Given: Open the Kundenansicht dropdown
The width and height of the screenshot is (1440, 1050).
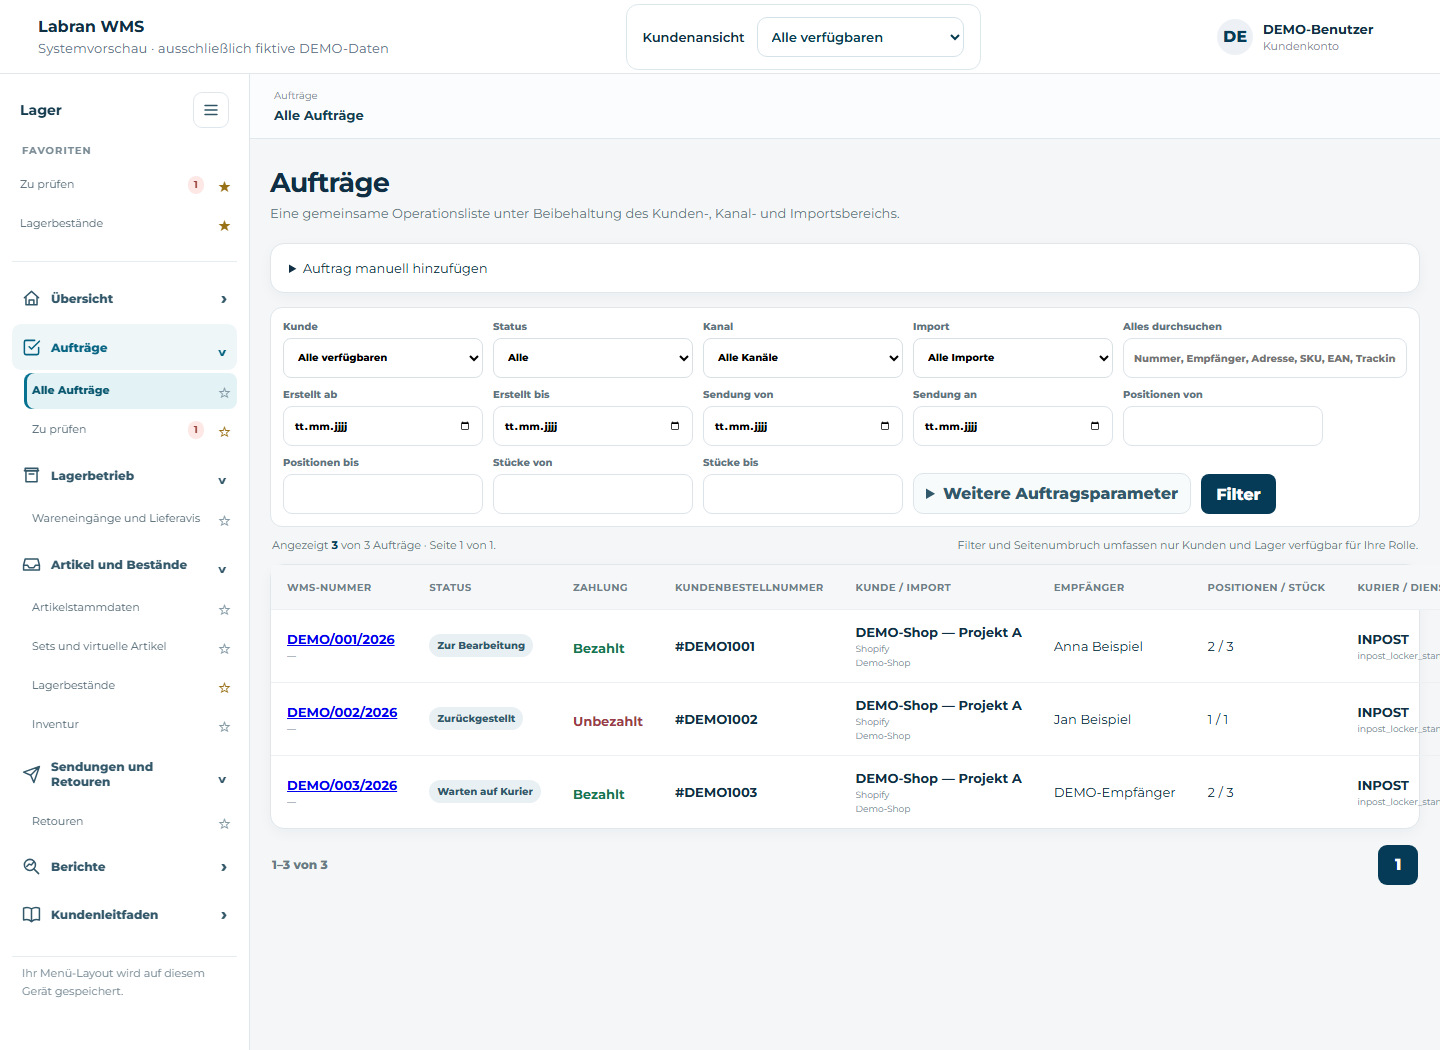Looking at the screenshot, I should tap(860, 37).
